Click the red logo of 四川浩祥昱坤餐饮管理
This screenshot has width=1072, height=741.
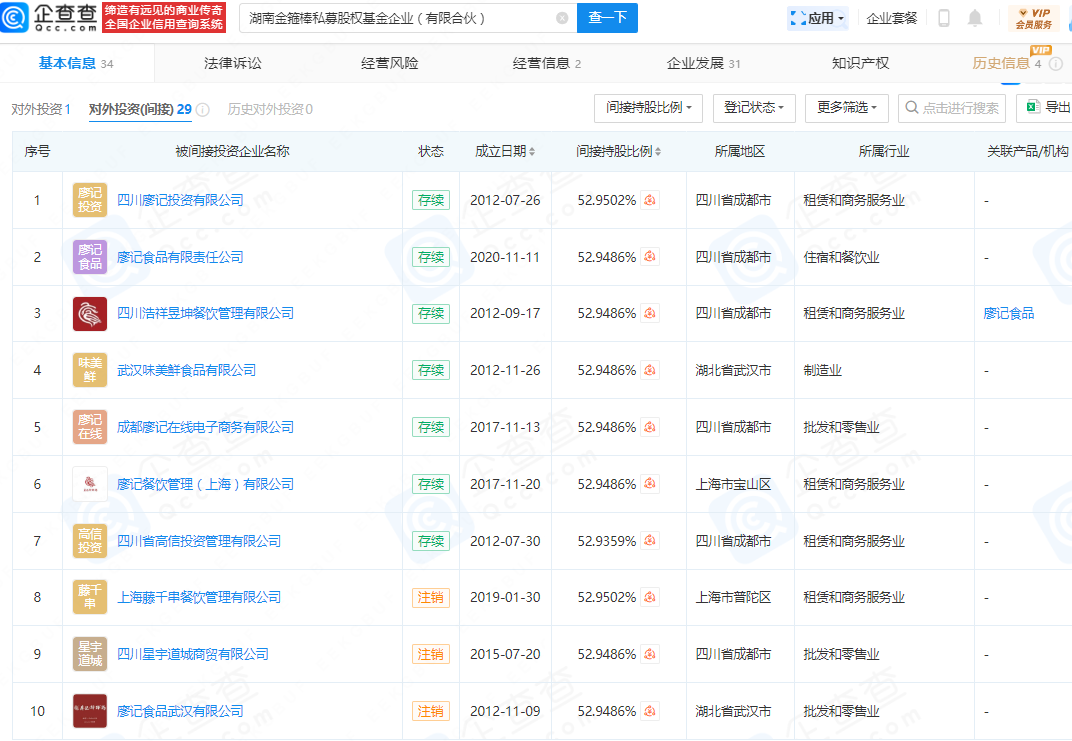point(90,314)
